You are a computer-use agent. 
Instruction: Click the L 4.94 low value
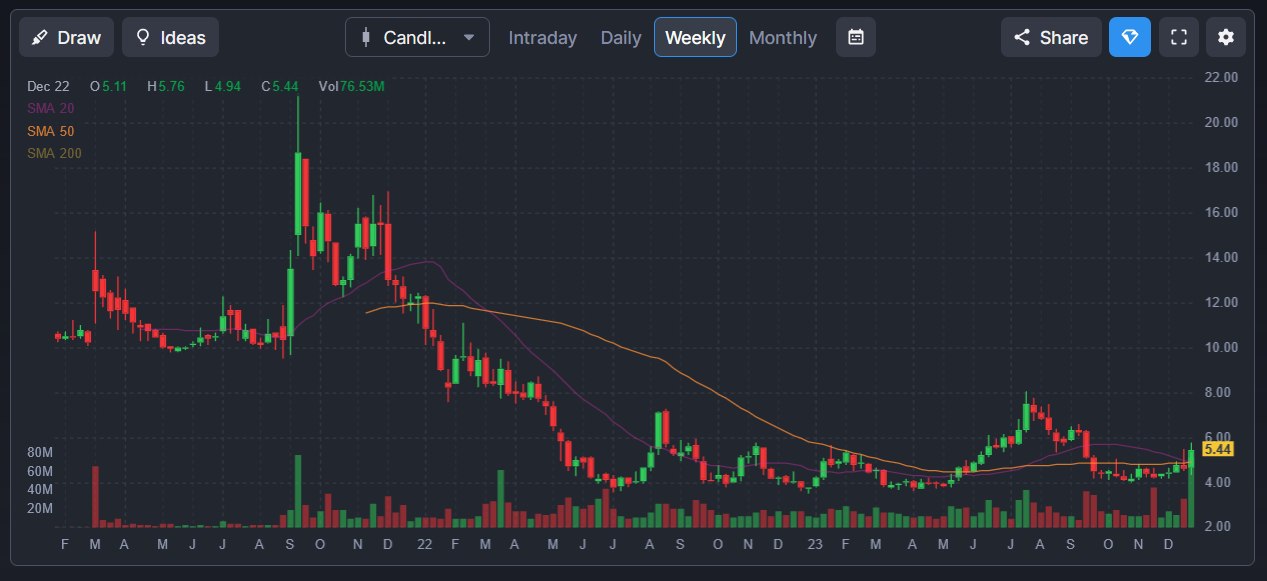pyautogui.click(x=223, y=87)
